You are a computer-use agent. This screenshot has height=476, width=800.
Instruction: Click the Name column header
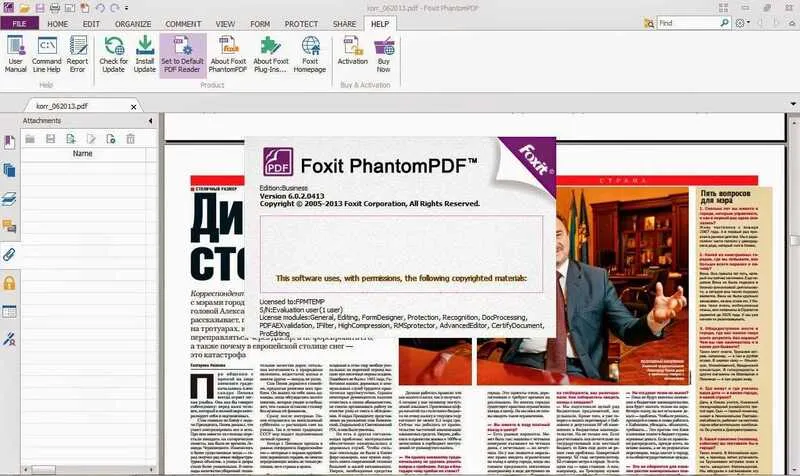click(x=83, y=154)
